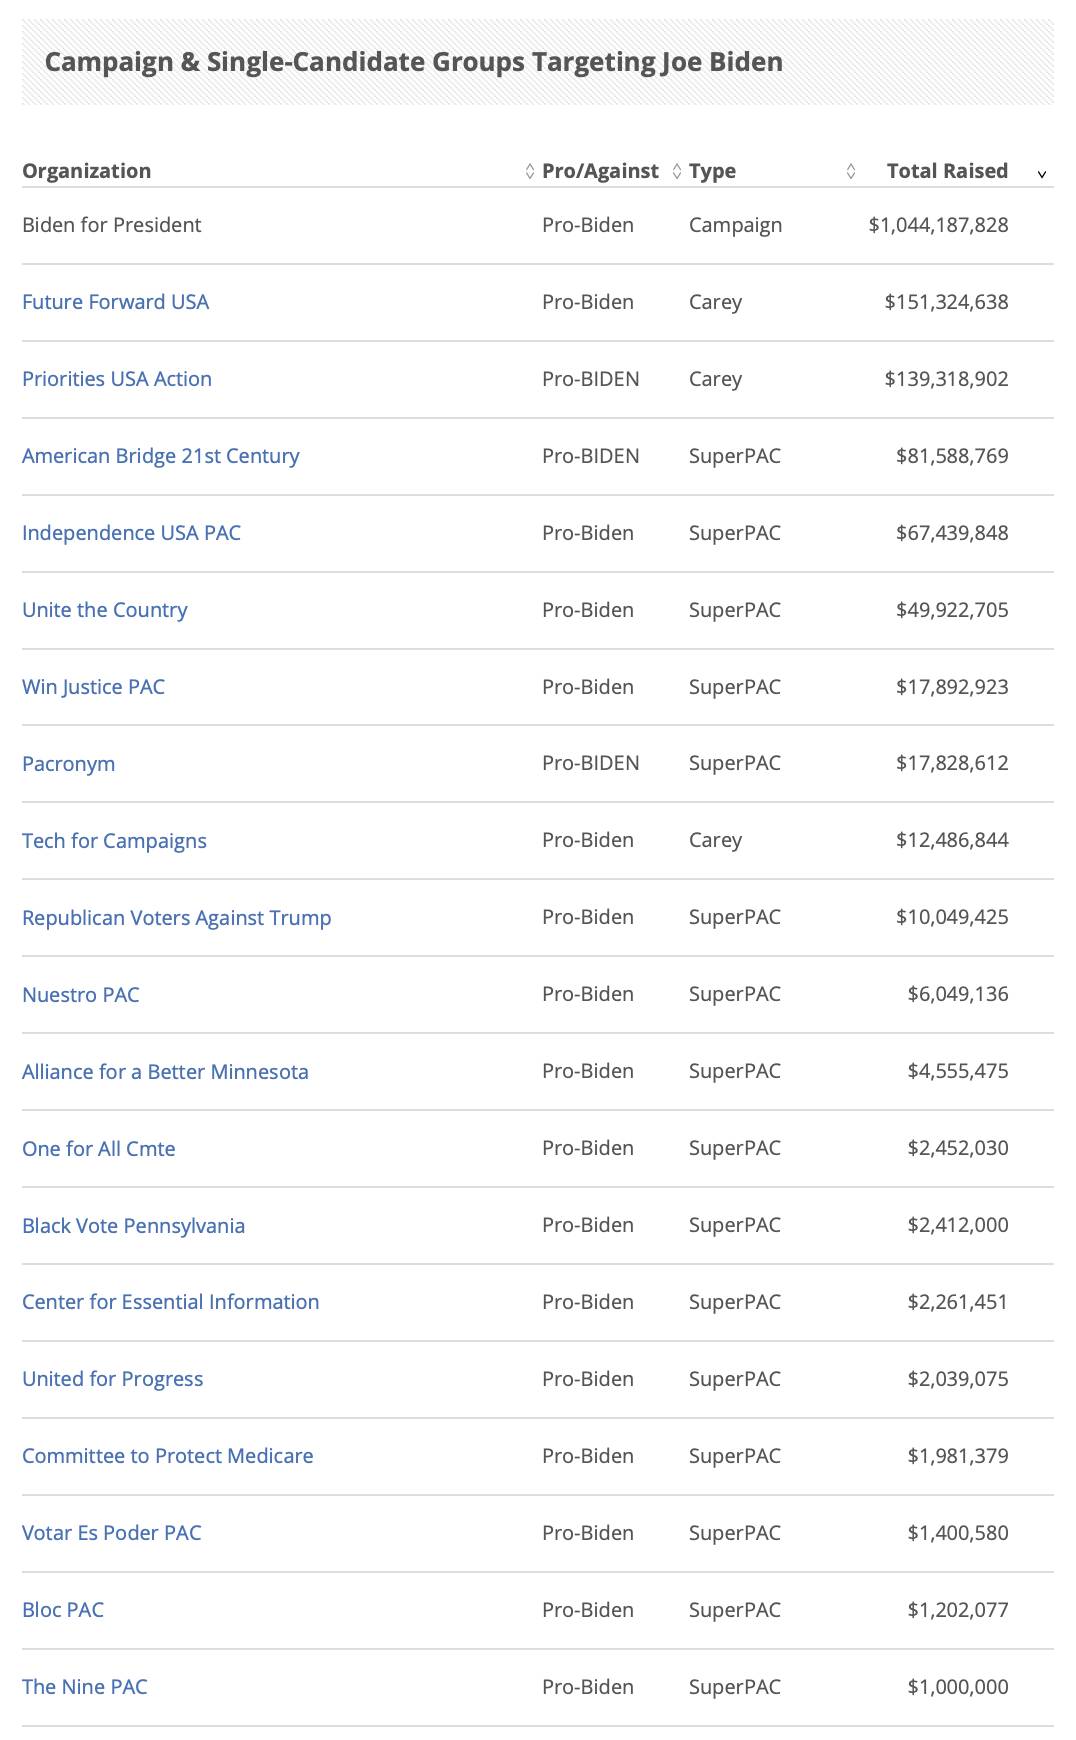
Task: Select the $1,981,379 amount
Action: (958, 1456)
